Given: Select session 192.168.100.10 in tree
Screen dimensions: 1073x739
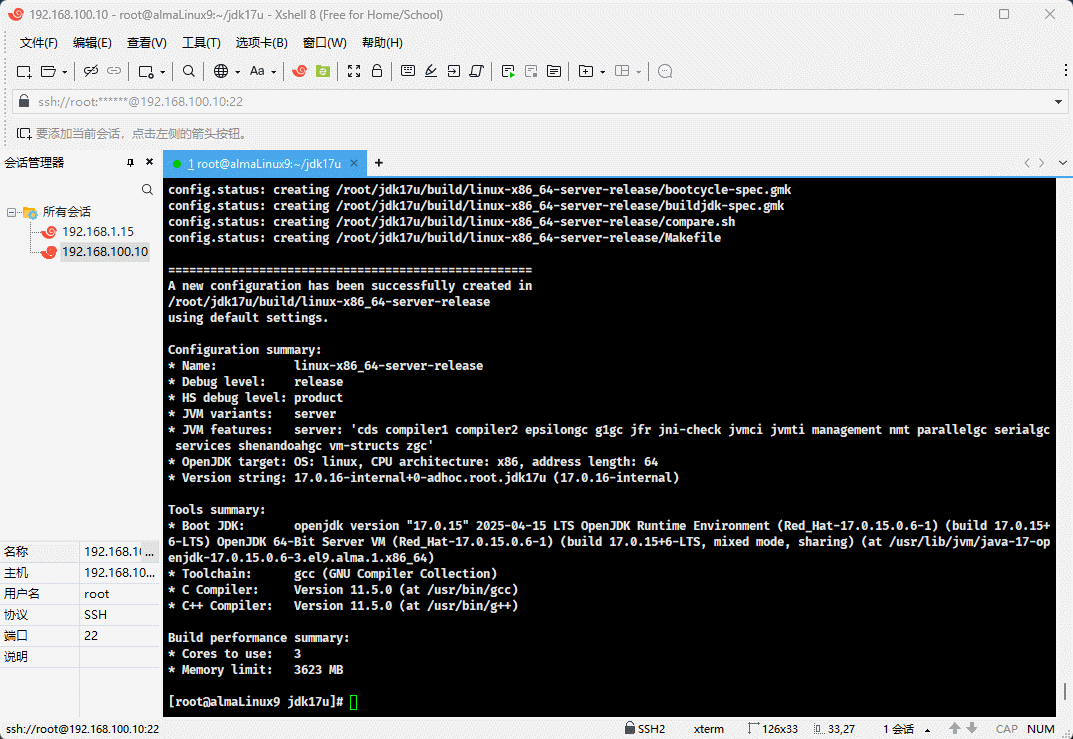Looking at the screenshot, I should (x=105, y=252).
